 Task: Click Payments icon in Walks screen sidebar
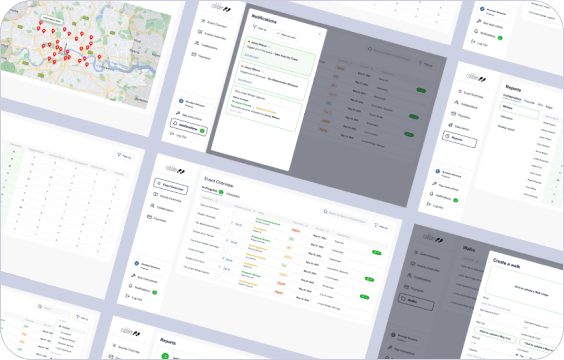click(407, 287)
